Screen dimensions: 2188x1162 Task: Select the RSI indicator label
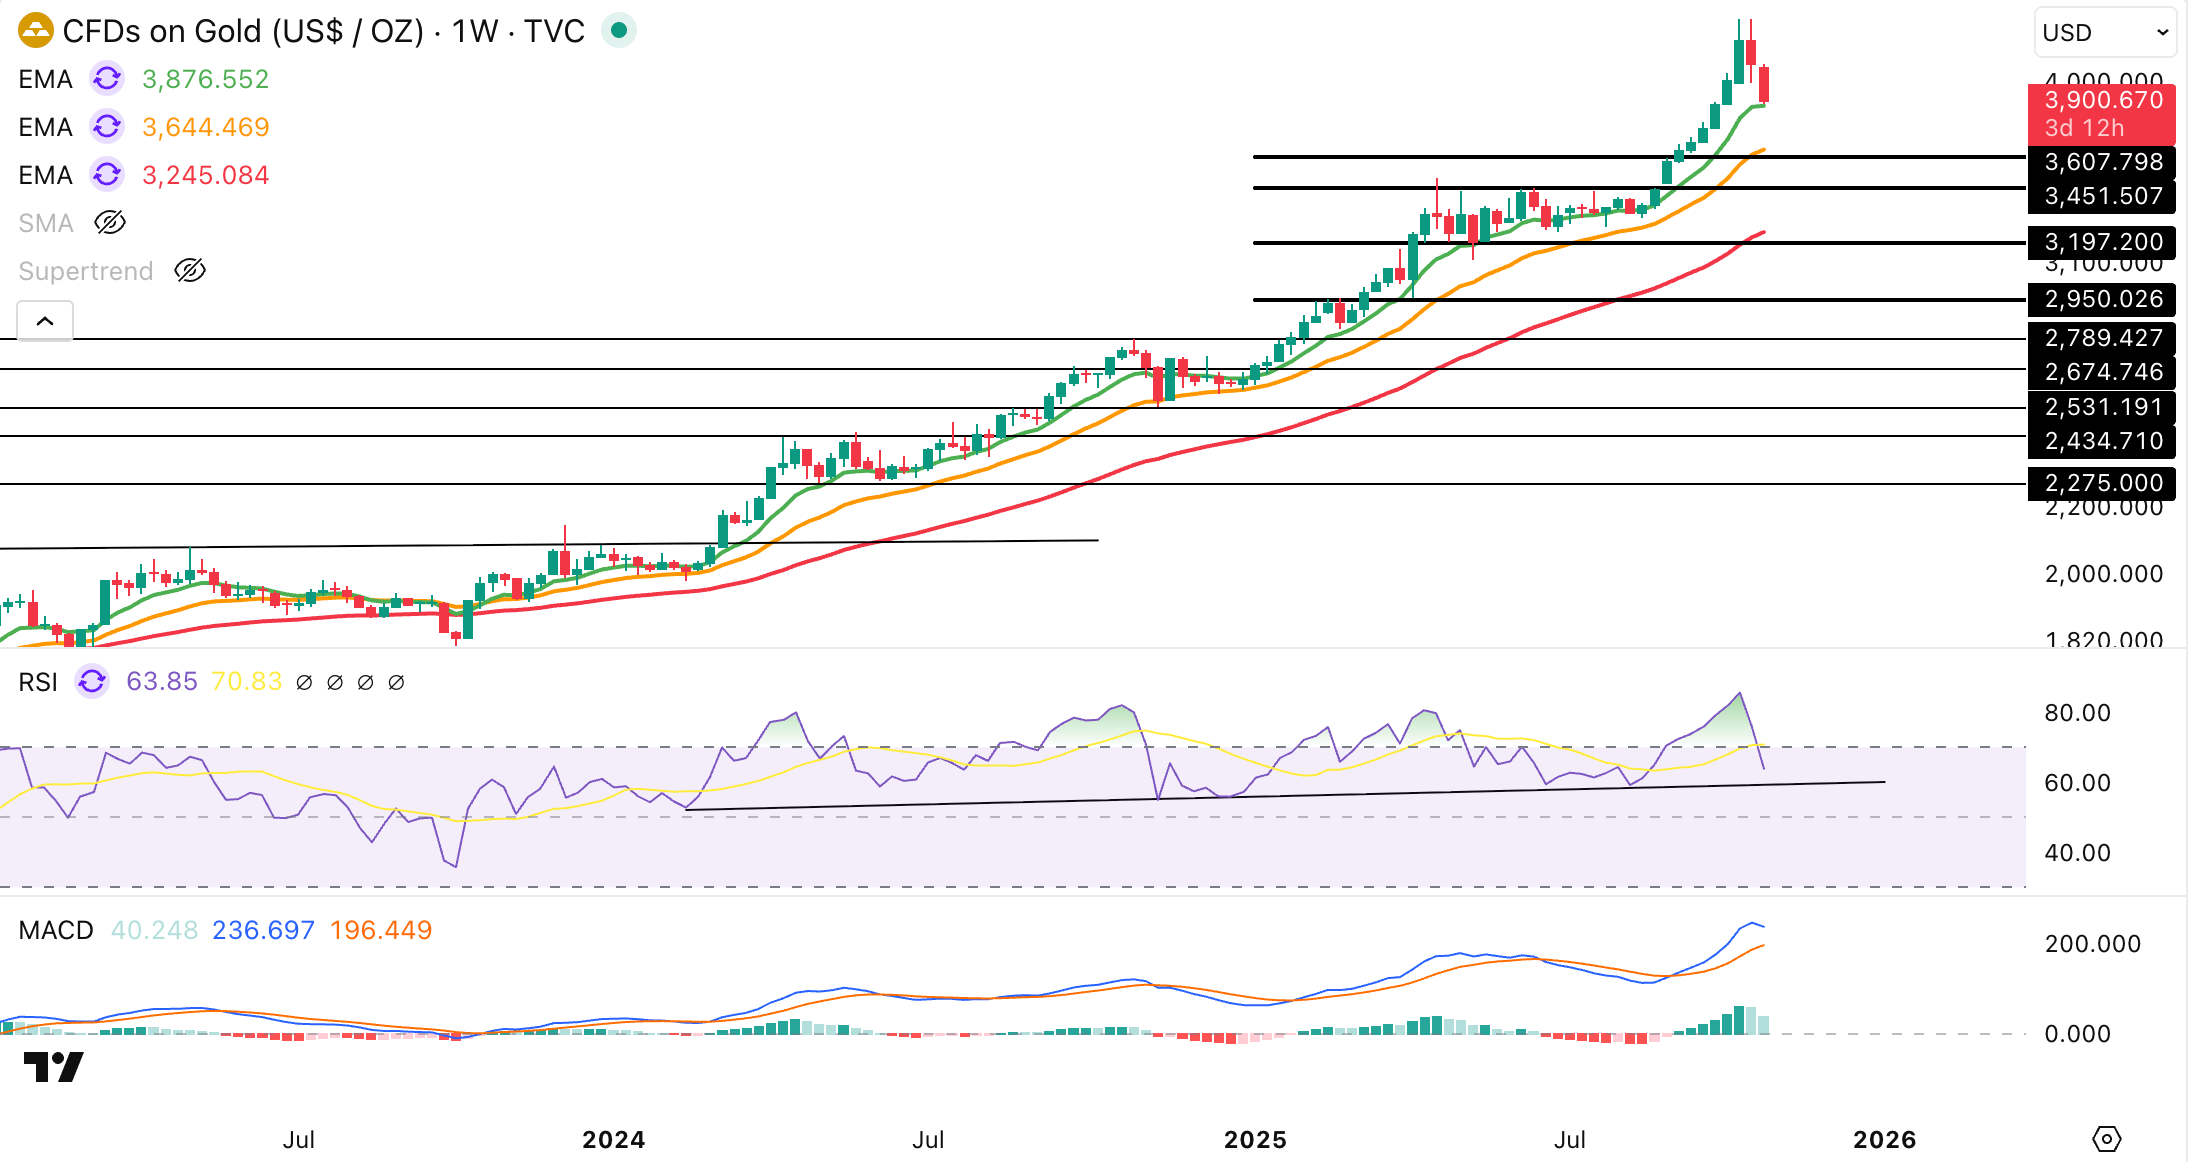point(38,682)
